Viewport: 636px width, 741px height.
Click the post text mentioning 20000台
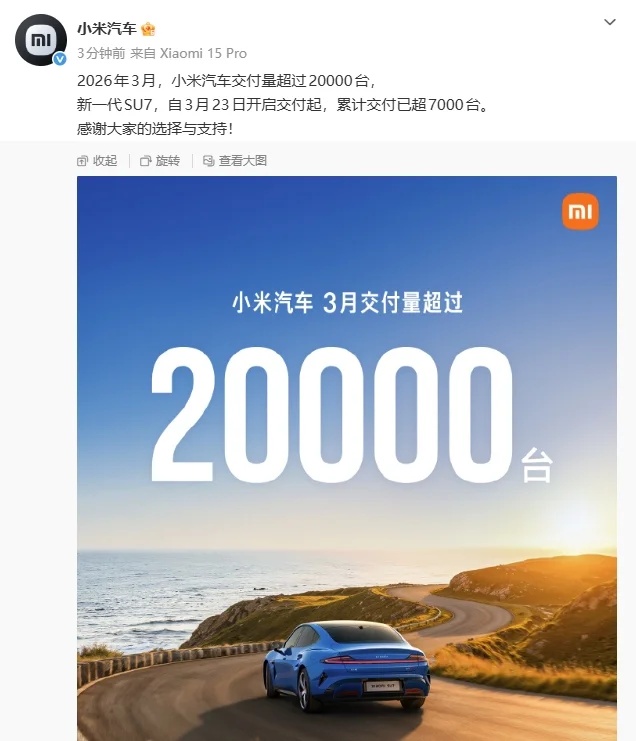(x=226, y=81)
